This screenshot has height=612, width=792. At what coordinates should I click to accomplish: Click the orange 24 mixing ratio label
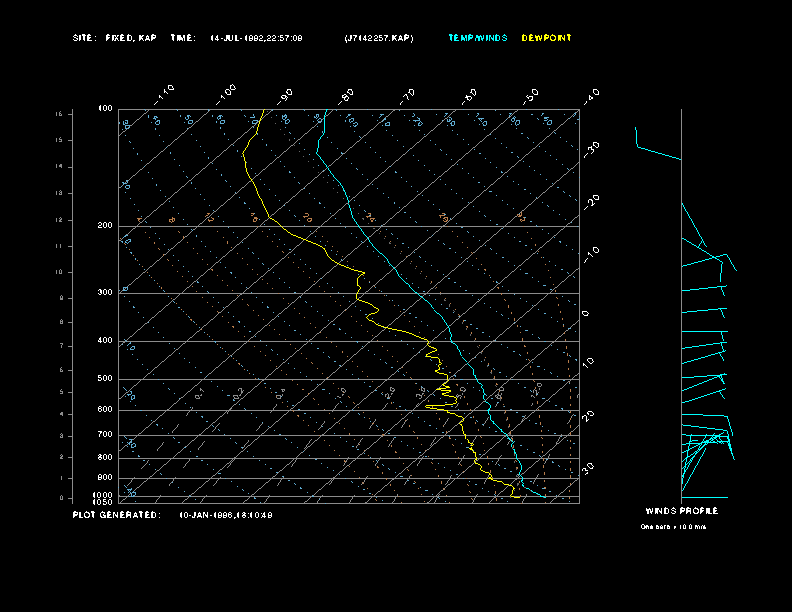(371, 218)
